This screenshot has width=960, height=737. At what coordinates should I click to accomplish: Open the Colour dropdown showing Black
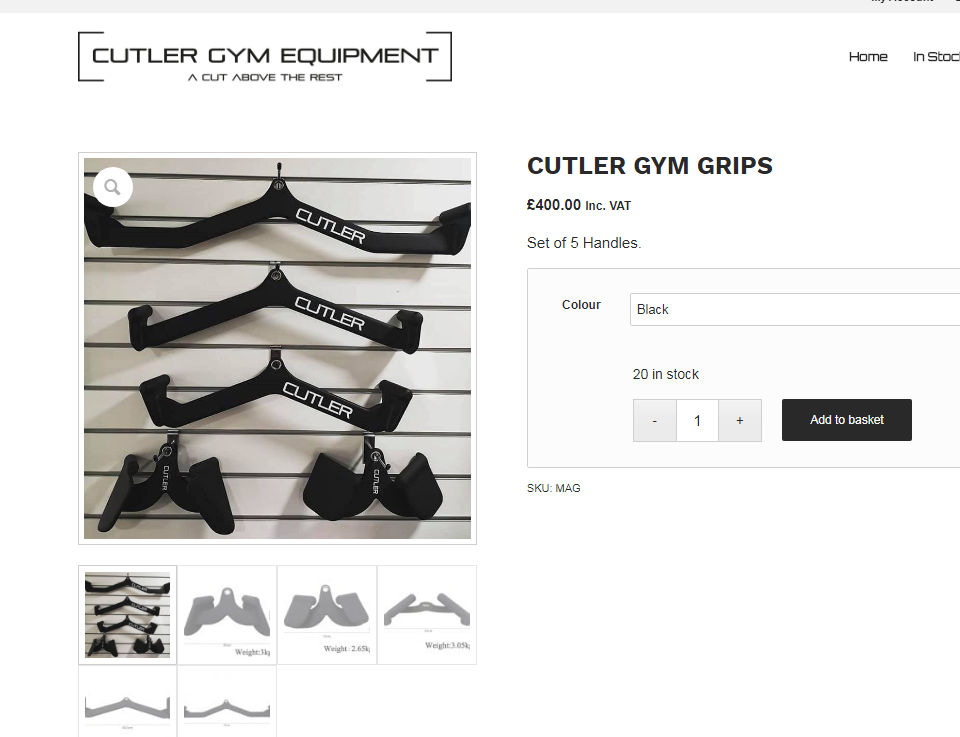pyautogui.click(x=795, y=310)
